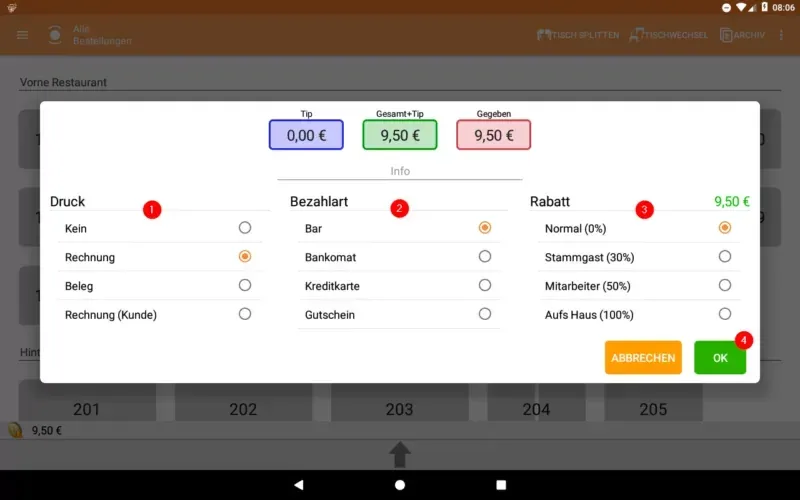Choose Stammgast (30%) discount
Screen dimensions: 800x500
click(724, 256)
